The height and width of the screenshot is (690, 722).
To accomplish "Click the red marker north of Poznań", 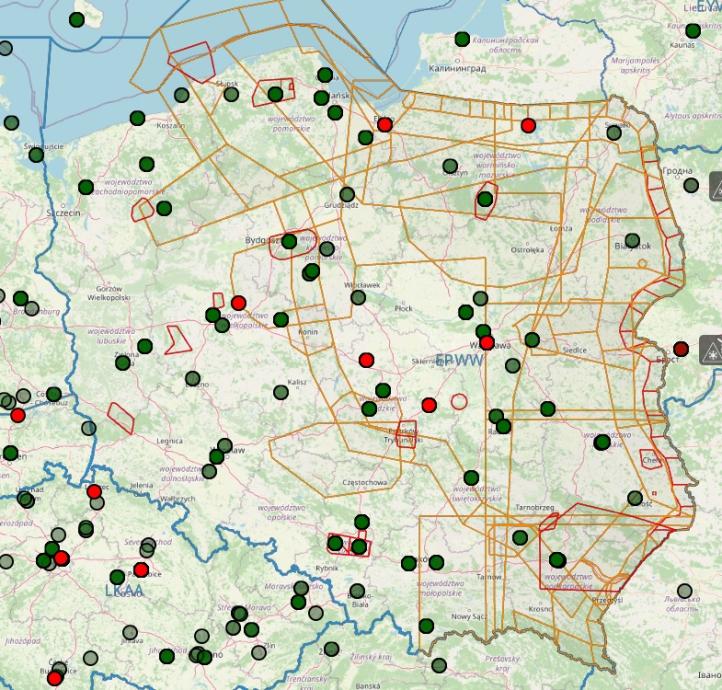I will point(238,303).
